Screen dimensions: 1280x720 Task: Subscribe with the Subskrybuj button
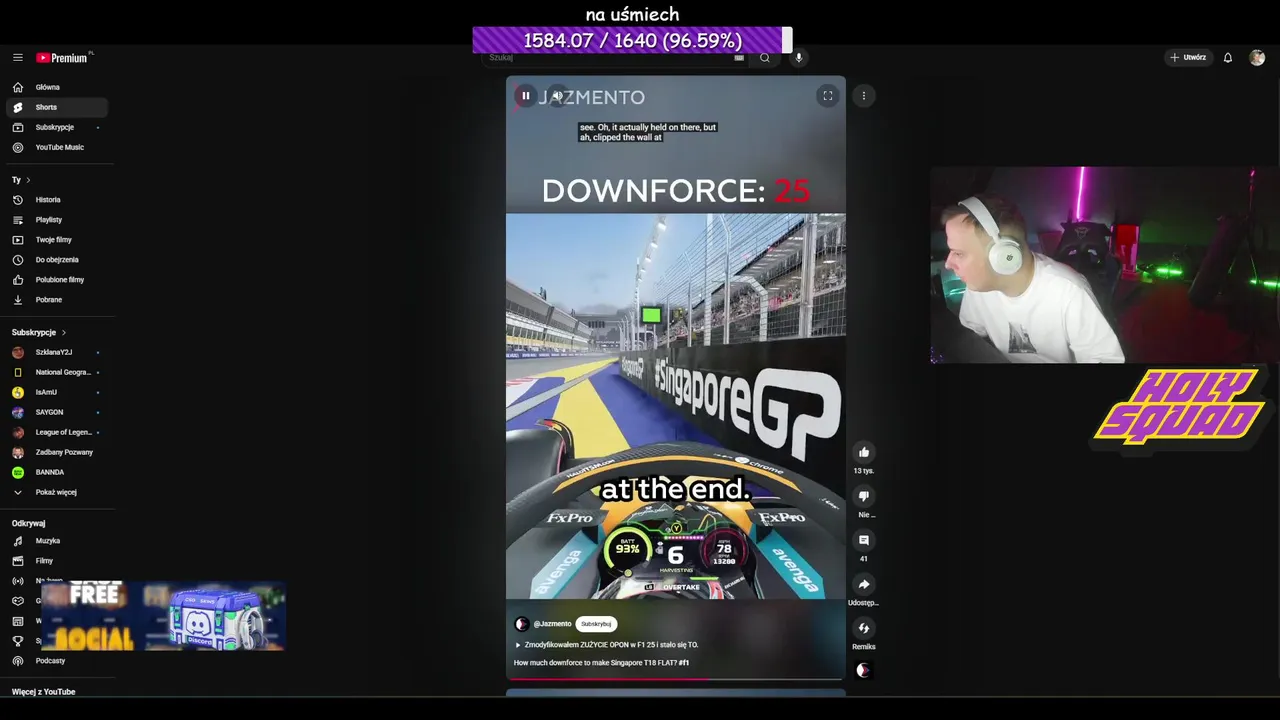point(596,624)
